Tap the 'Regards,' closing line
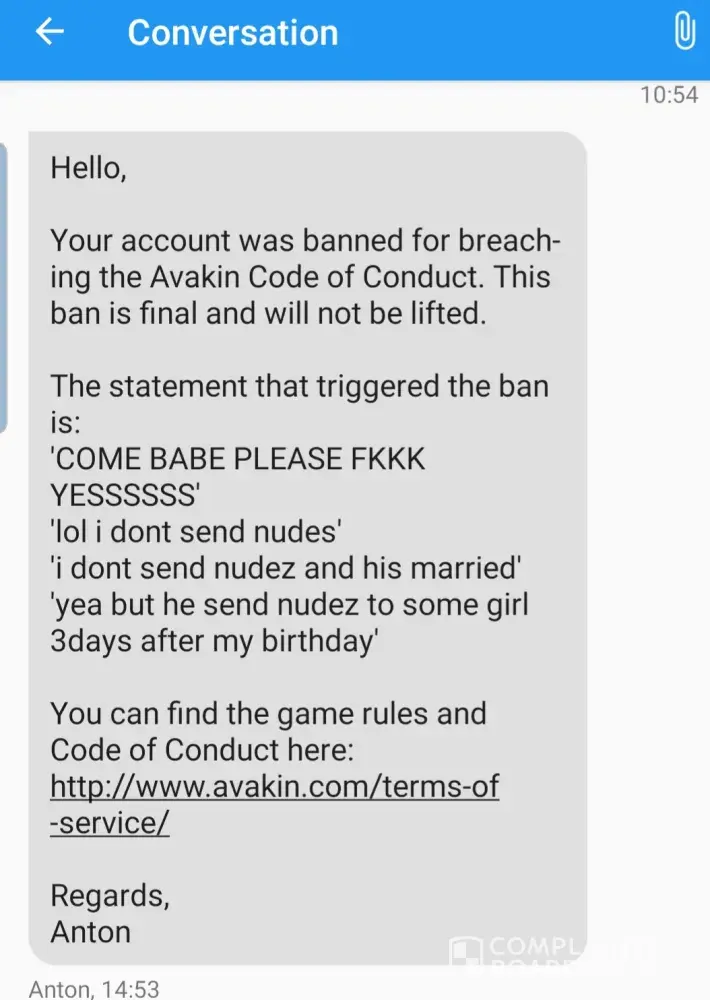The width and height of the screenshot is (710, 1000). [110, 895]
